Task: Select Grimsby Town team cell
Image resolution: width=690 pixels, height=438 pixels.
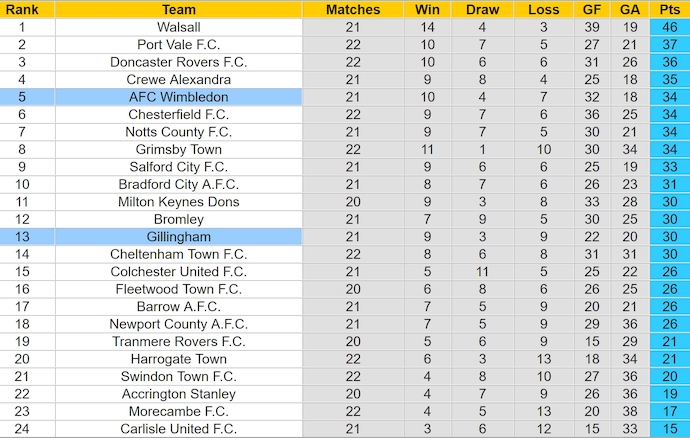Action: [179, 149]
